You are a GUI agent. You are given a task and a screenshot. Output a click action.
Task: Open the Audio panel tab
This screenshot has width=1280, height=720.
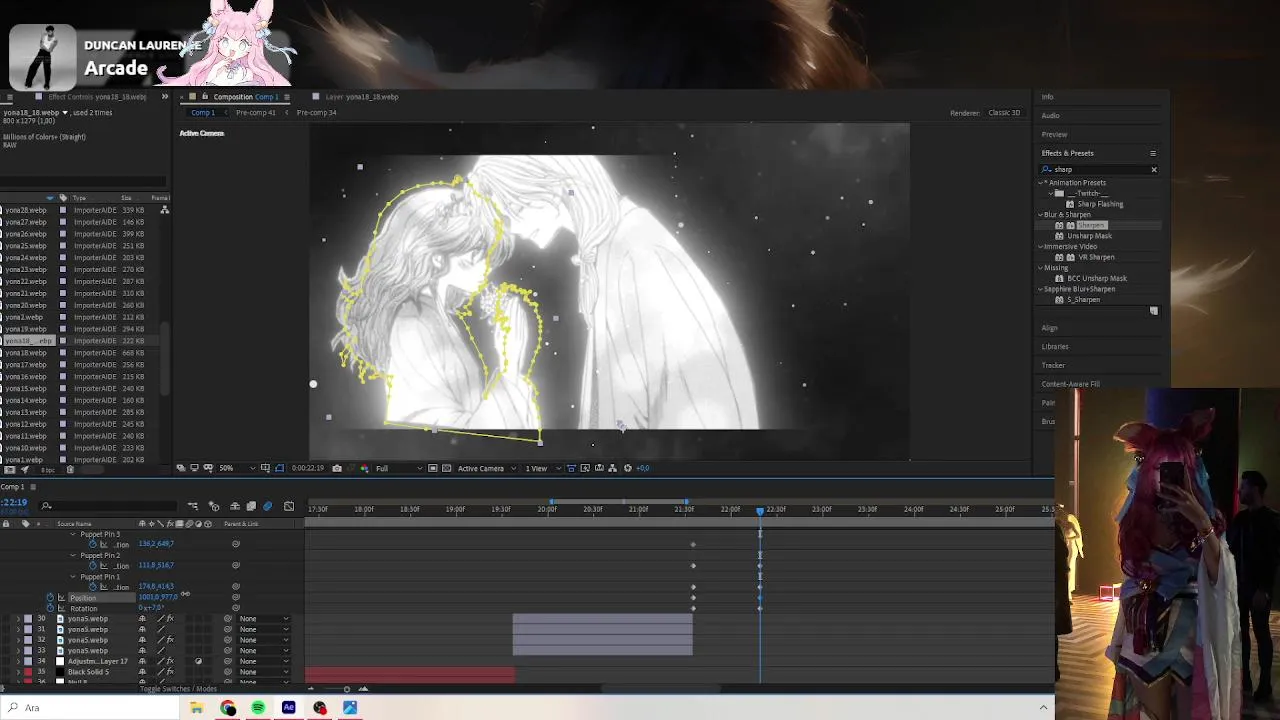(1050, 115)
